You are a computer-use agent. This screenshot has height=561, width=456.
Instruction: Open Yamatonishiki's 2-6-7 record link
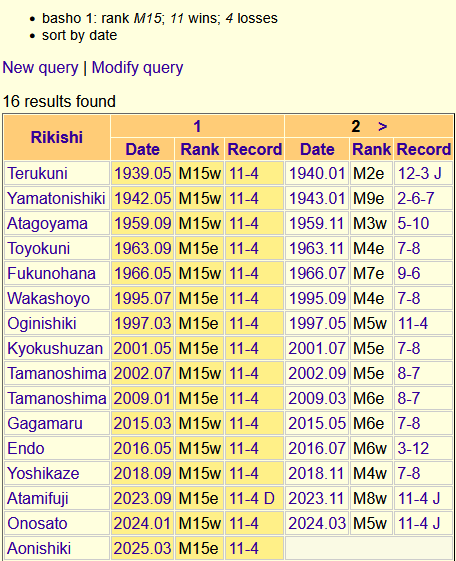coord(416,199)
